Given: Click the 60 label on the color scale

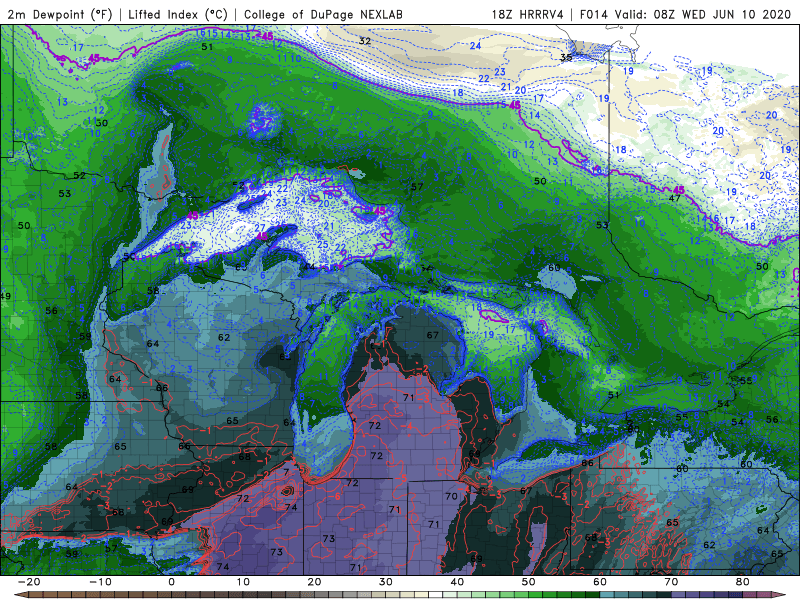Looking at the screenshot, I should [600, 582].
